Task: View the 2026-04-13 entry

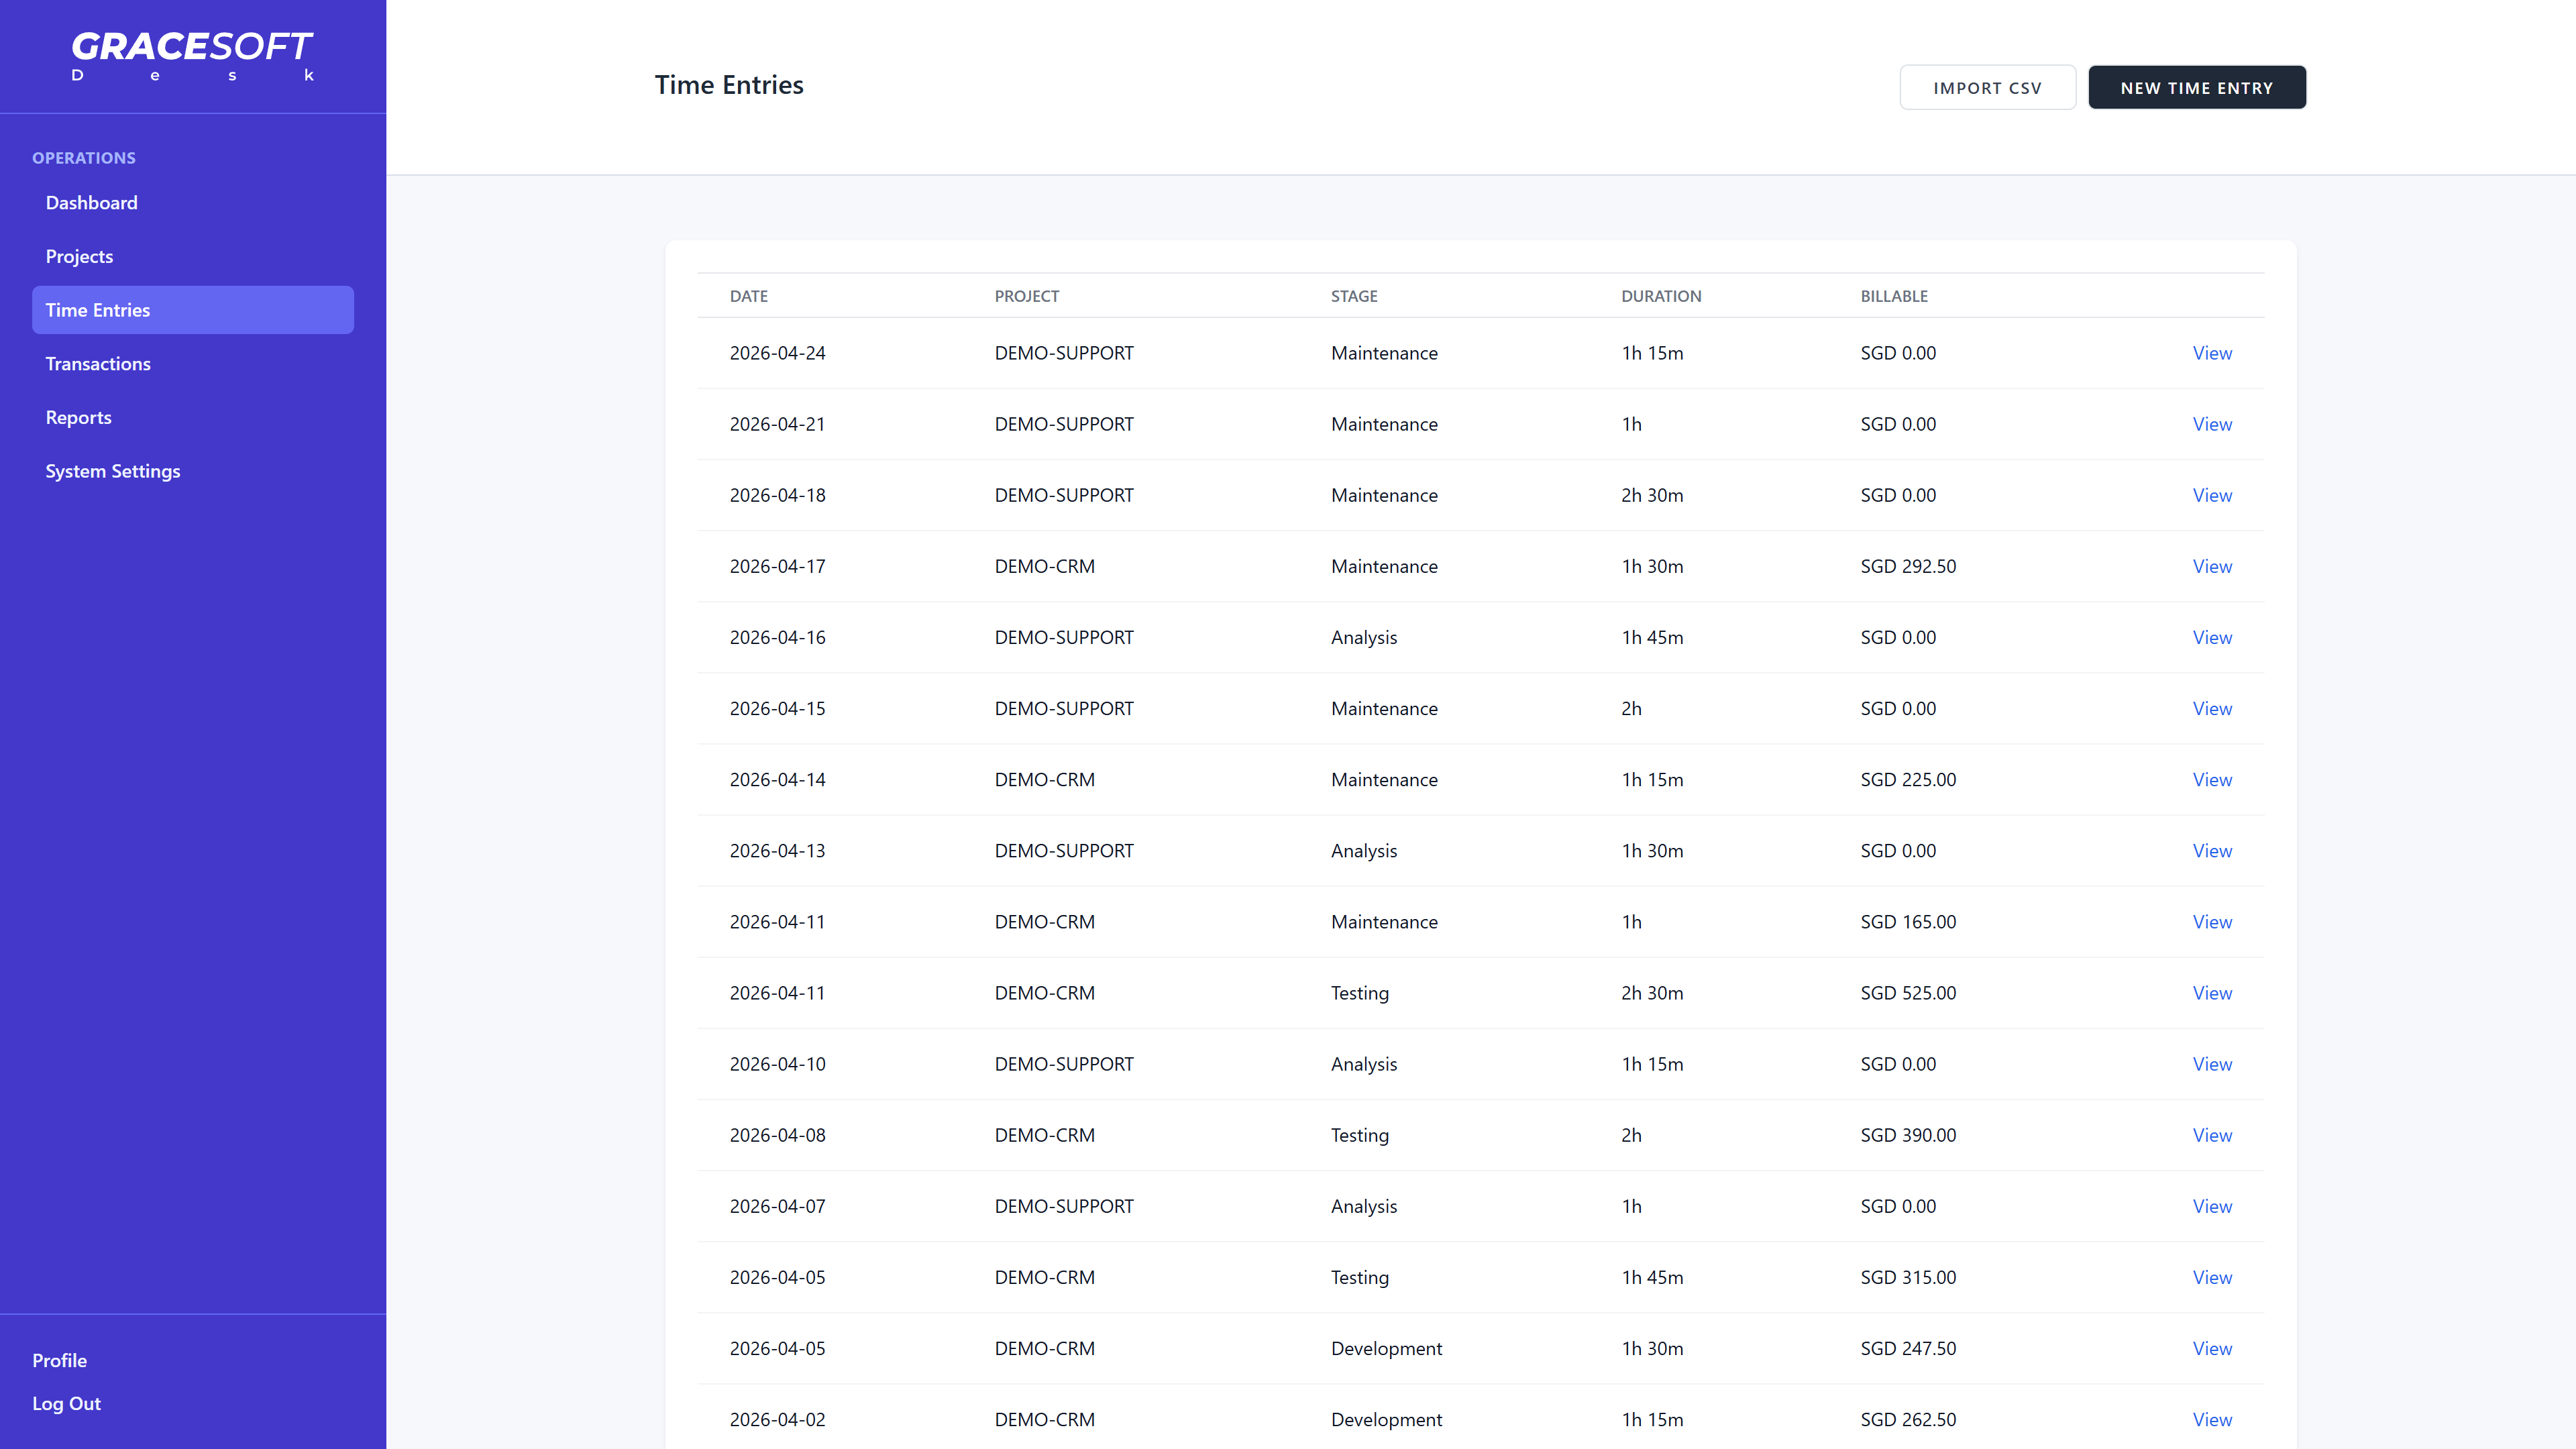Action: click(x=2212, y=851)
